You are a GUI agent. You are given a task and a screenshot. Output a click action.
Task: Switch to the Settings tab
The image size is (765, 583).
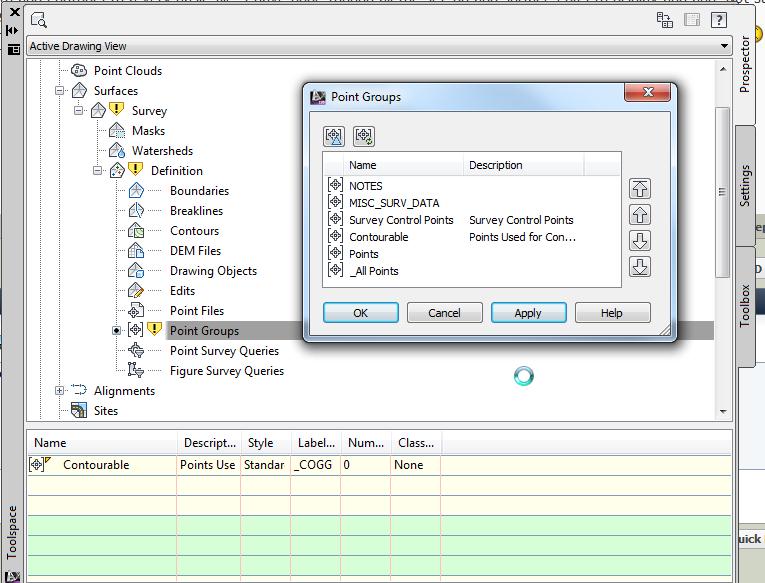pyautogui.click(x=745, y=185)
